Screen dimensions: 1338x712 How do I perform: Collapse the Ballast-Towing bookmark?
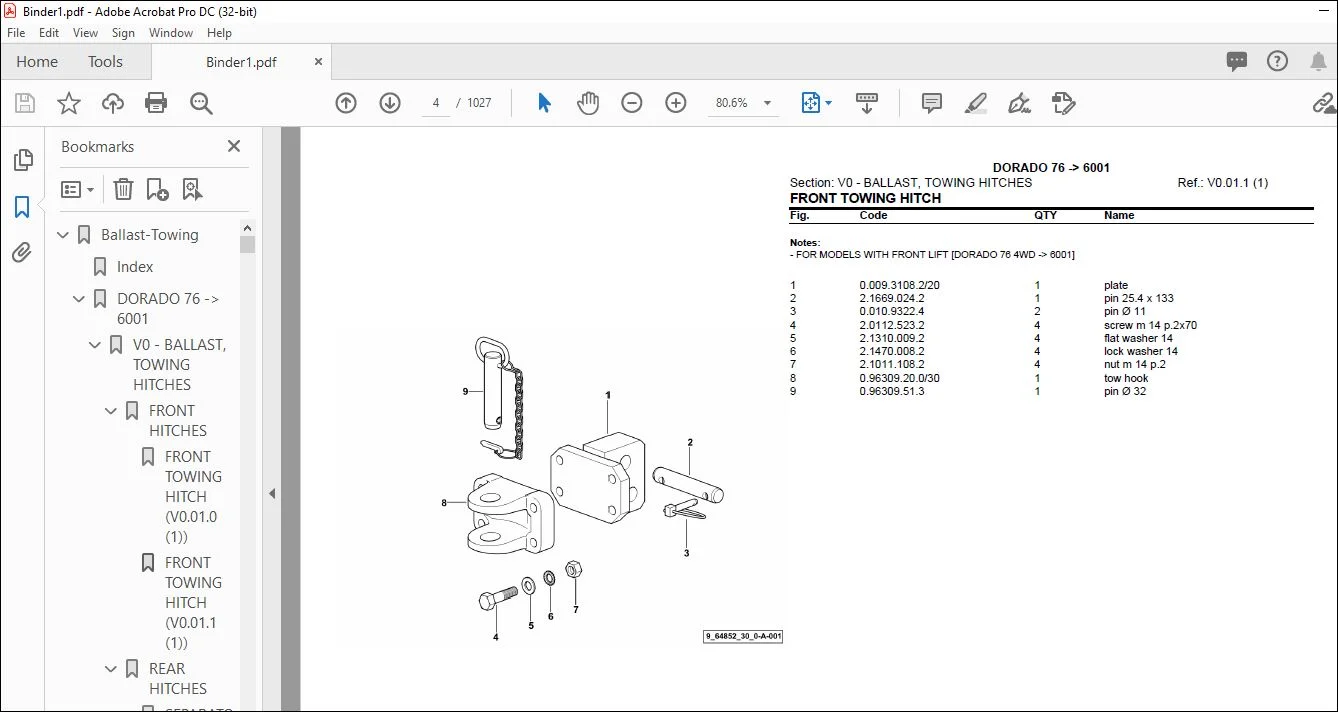tap(64, 235)
